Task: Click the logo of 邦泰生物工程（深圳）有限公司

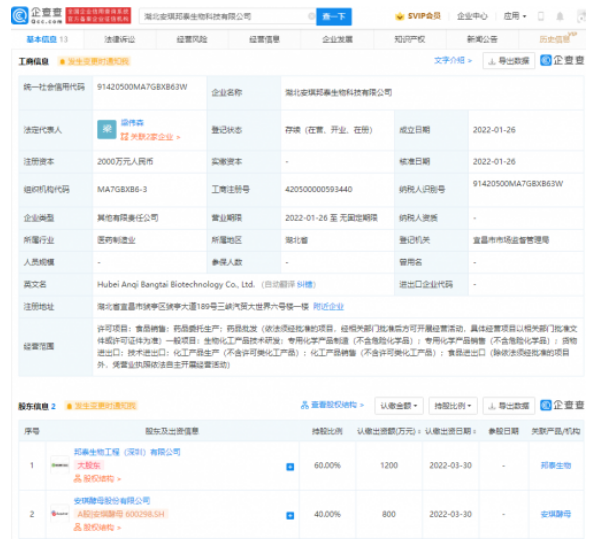Action: point(60,465)
